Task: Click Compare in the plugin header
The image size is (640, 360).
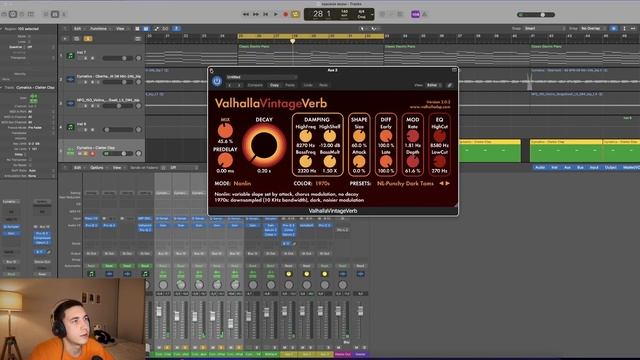Action: click(255, 85)
